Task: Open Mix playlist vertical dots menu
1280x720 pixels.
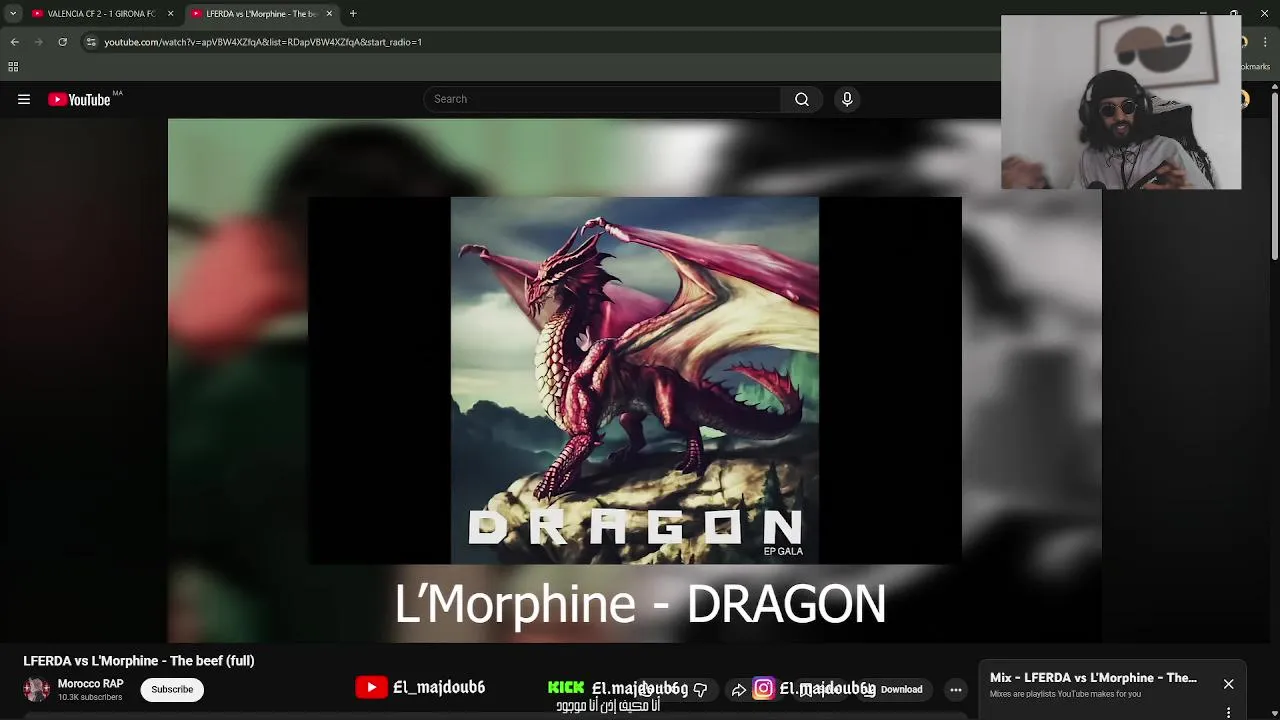Action: (1228, 713)
